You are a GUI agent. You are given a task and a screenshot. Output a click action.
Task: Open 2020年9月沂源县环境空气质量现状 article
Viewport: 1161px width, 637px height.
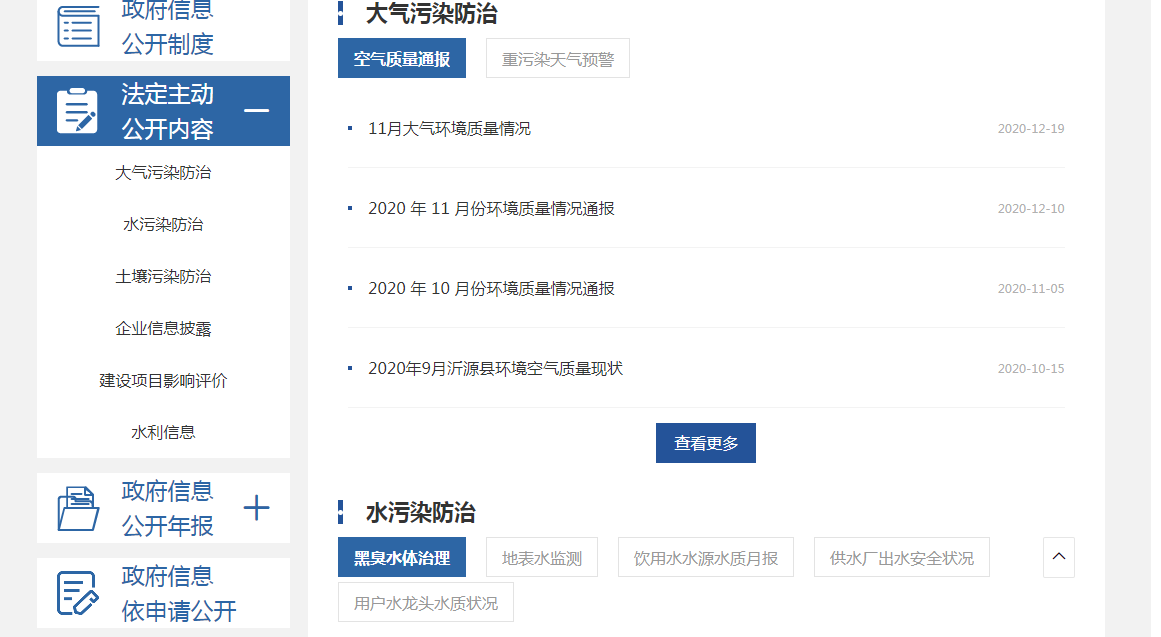coord(495,368)
